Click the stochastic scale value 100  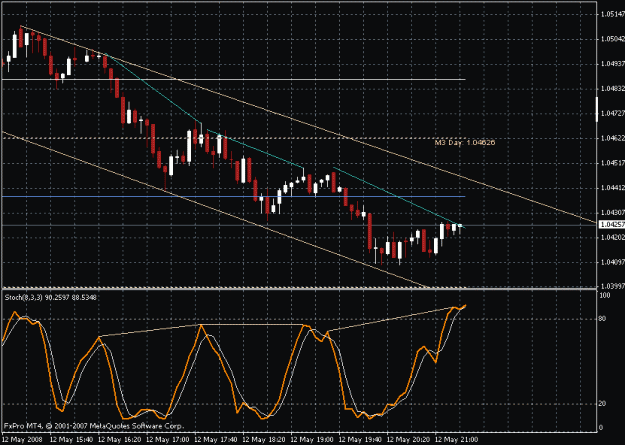[605, 295]
